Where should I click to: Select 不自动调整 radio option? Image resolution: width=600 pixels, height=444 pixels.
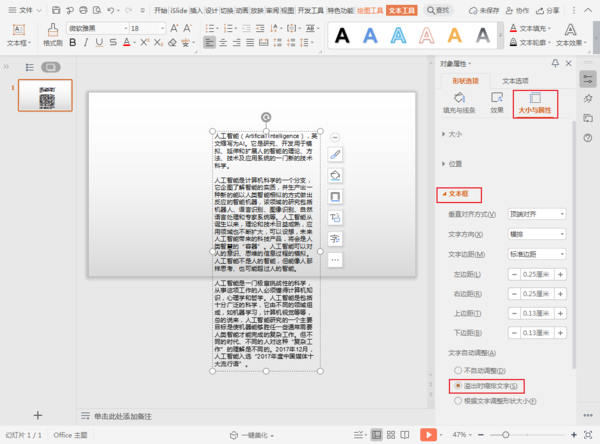pos(458,369)
